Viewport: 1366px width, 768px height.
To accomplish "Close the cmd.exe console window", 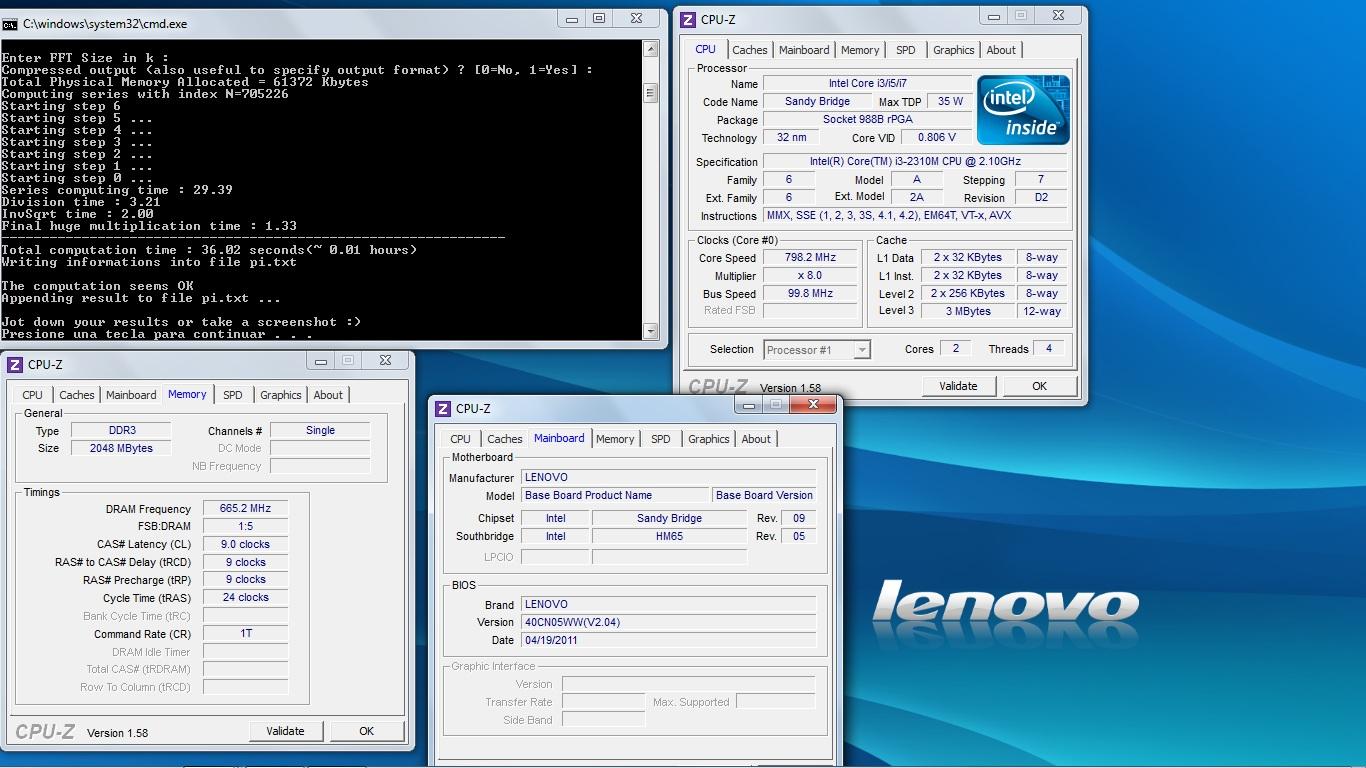I will click(x=636, y=18).
